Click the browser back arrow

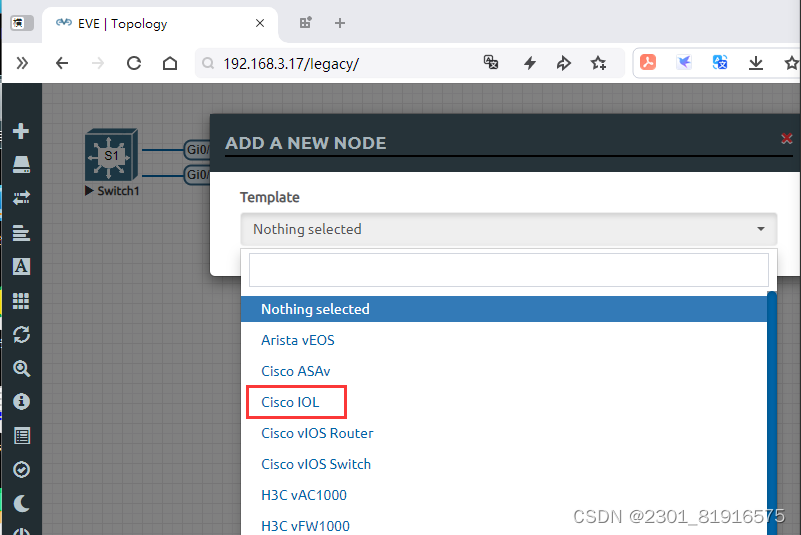pyautogui.click(x=62, y=63)
